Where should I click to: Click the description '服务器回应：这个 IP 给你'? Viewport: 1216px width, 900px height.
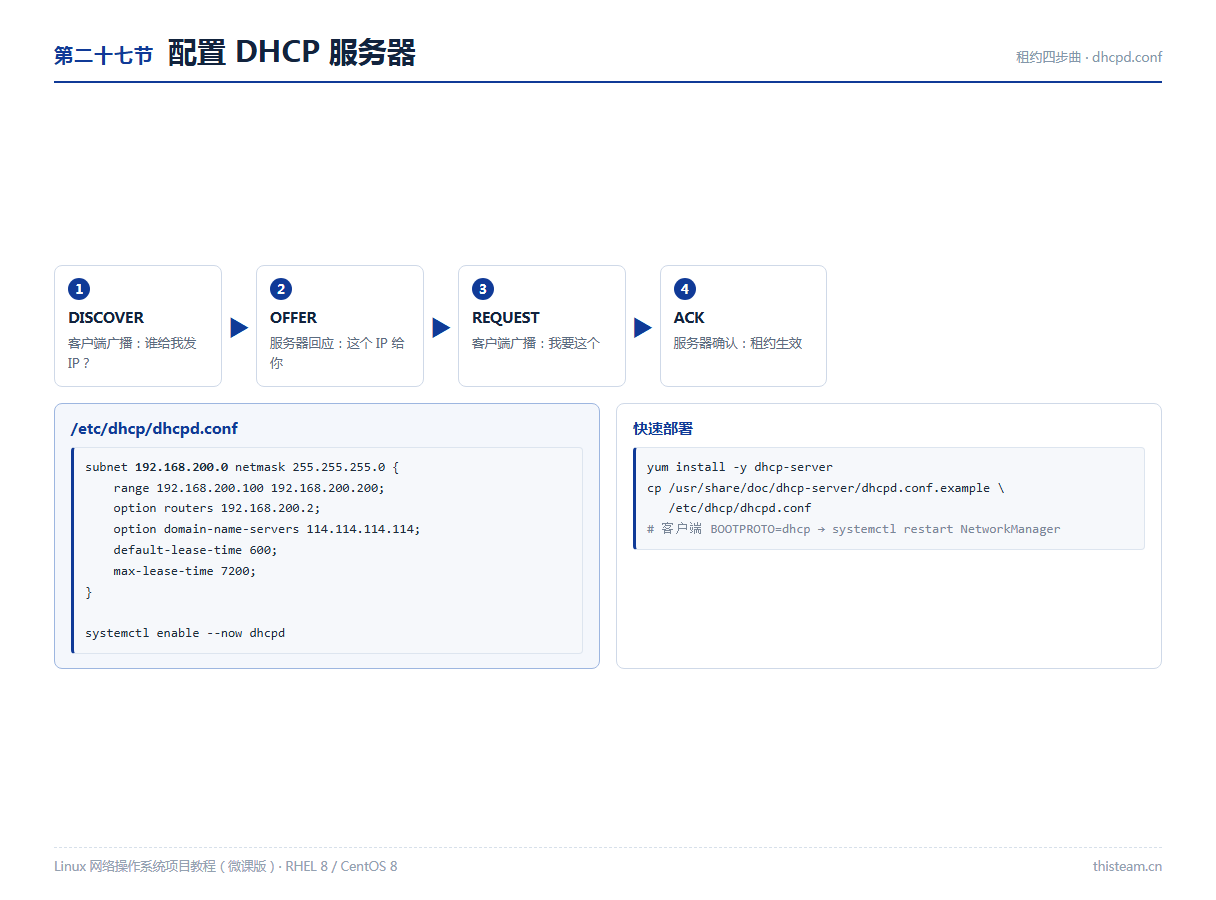[337, 353]
